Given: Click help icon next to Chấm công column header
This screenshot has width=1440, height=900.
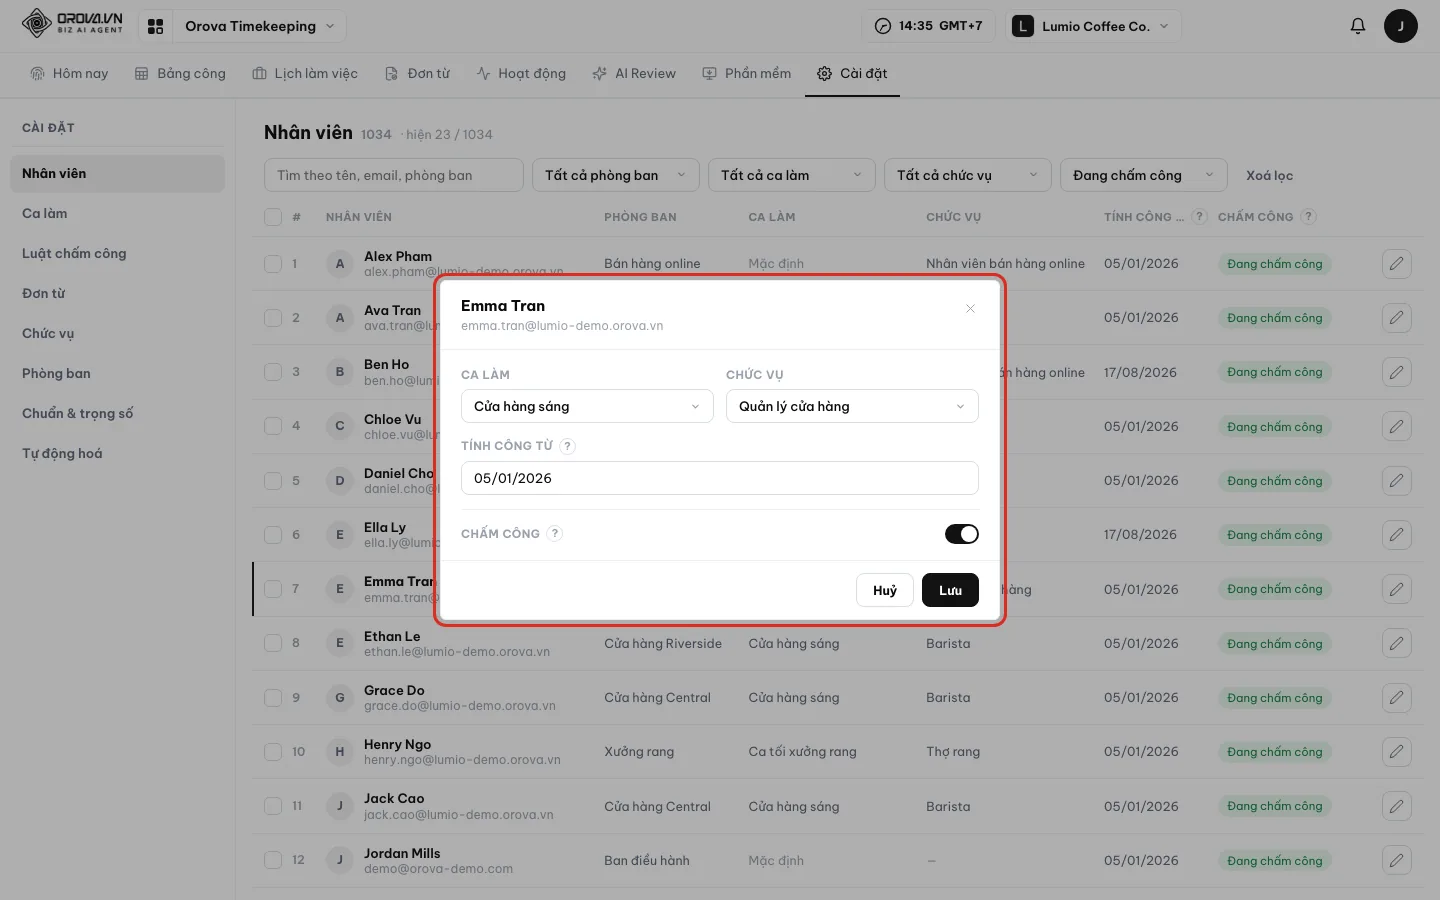Looking at the screenshot, I should click(1308, 216).
